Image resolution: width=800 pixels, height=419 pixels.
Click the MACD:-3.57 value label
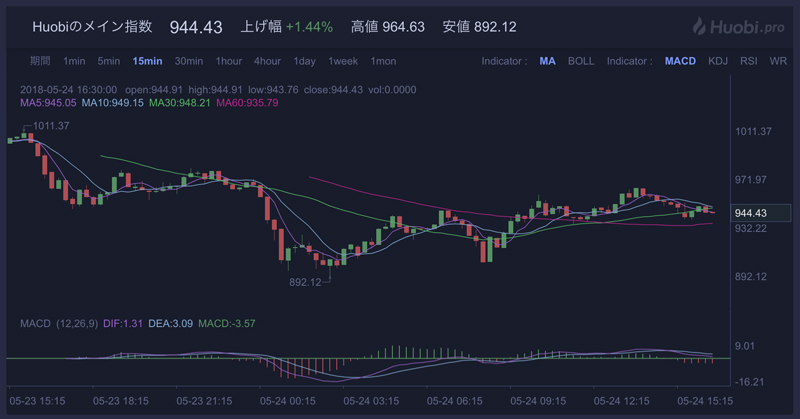pos(227,324)
